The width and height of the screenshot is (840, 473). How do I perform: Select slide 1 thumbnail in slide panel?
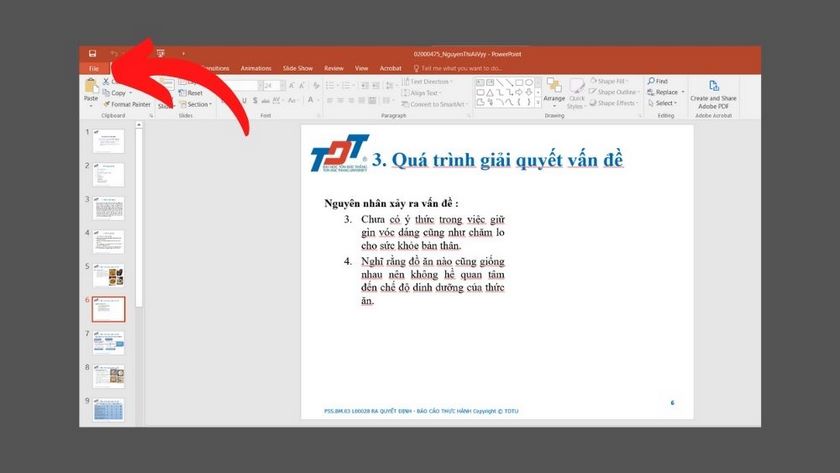point(109,142)
